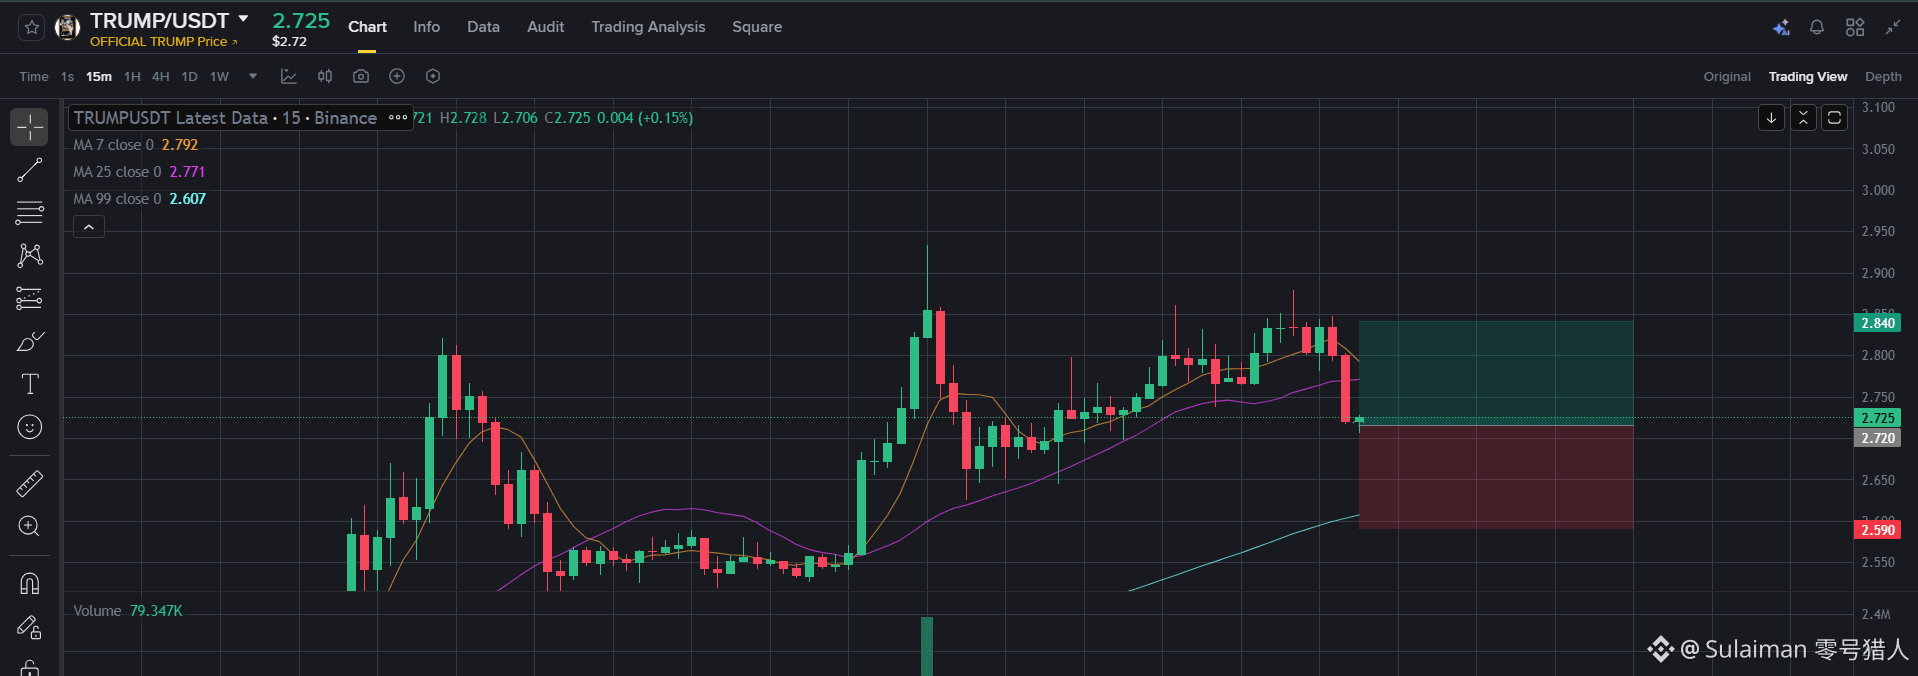Open more options on the TRUMPUSDT legend
The image size is (1918, 676).
(x=398, y=118)
